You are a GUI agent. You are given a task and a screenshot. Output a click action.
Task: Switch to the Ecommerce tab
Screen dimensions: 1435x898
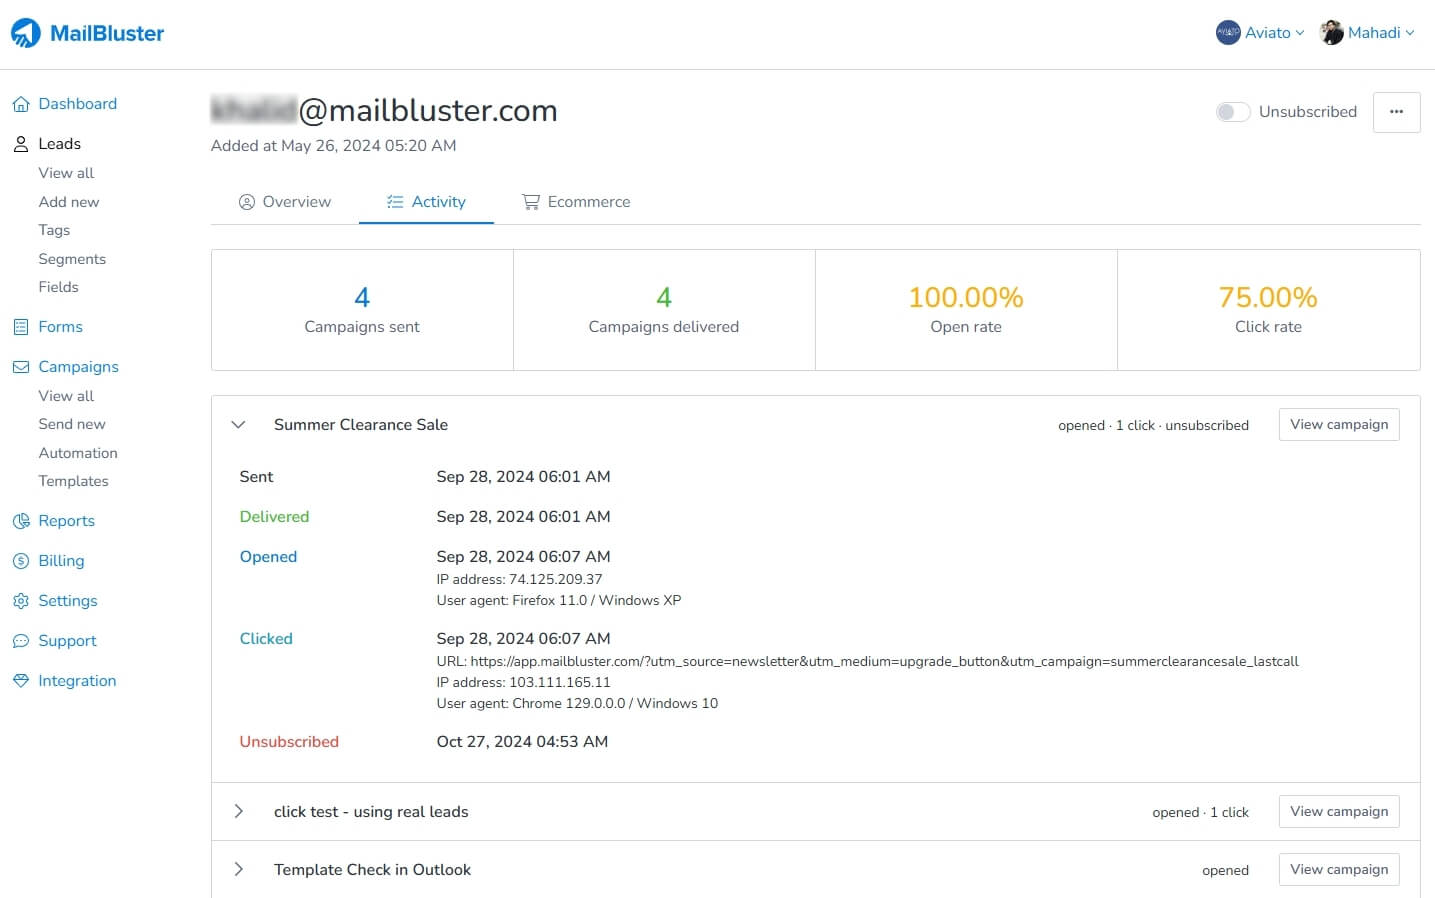pyautogui.click(x=576, y=201)
